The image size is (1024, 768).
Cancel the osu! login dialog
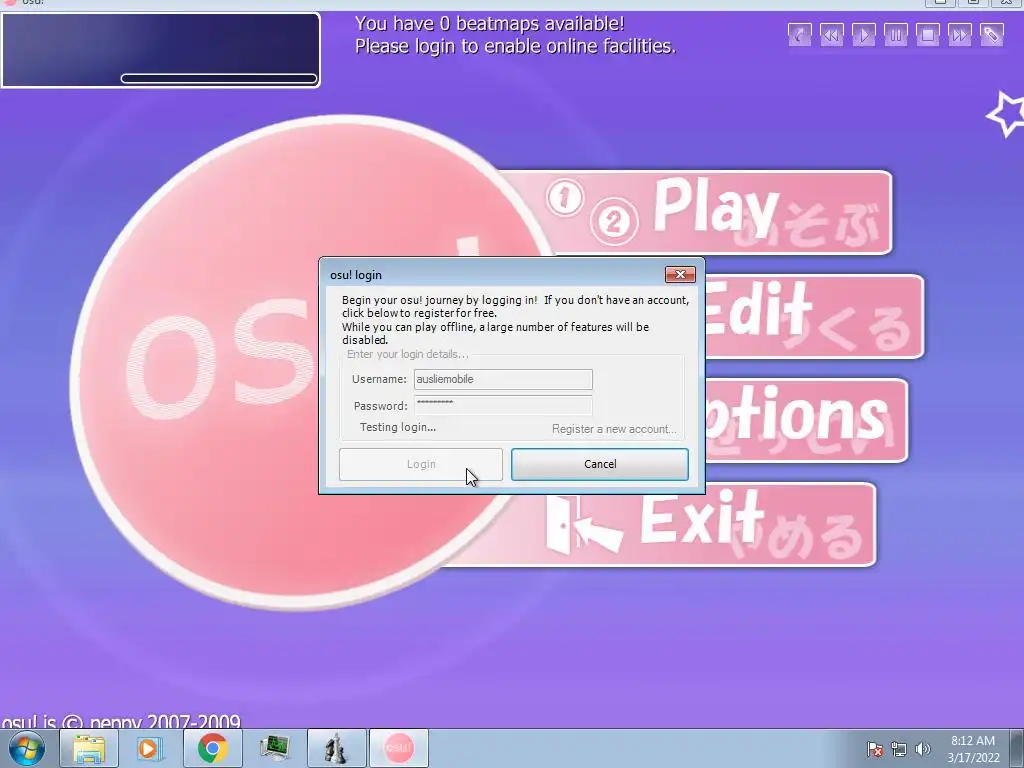600,464
